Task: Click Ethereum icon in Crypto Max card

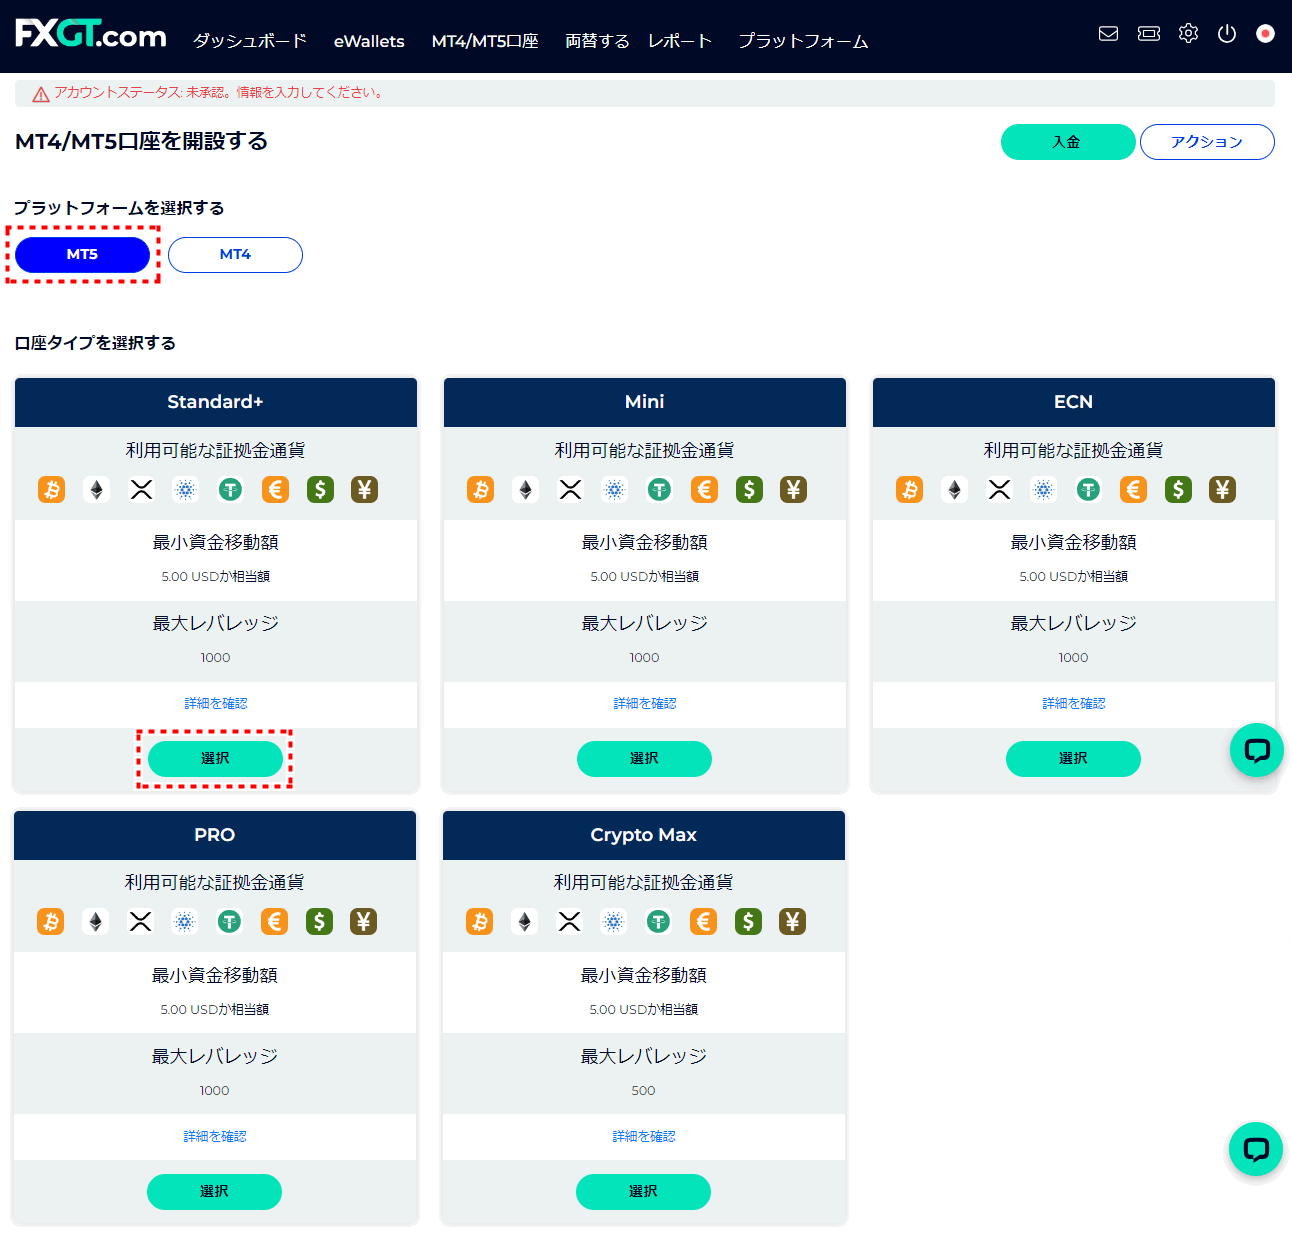Action: point(525,922)
